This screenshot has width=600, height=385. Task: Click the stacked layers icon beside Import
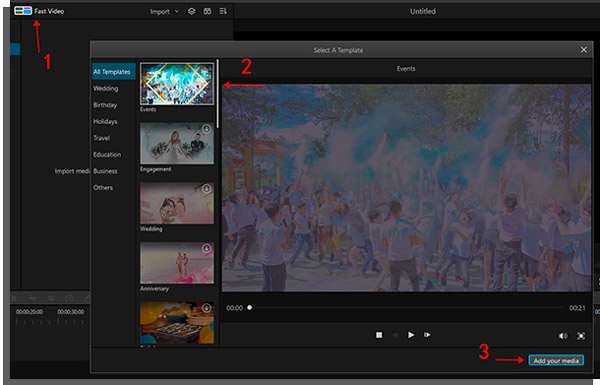click(x=192, y=11)
